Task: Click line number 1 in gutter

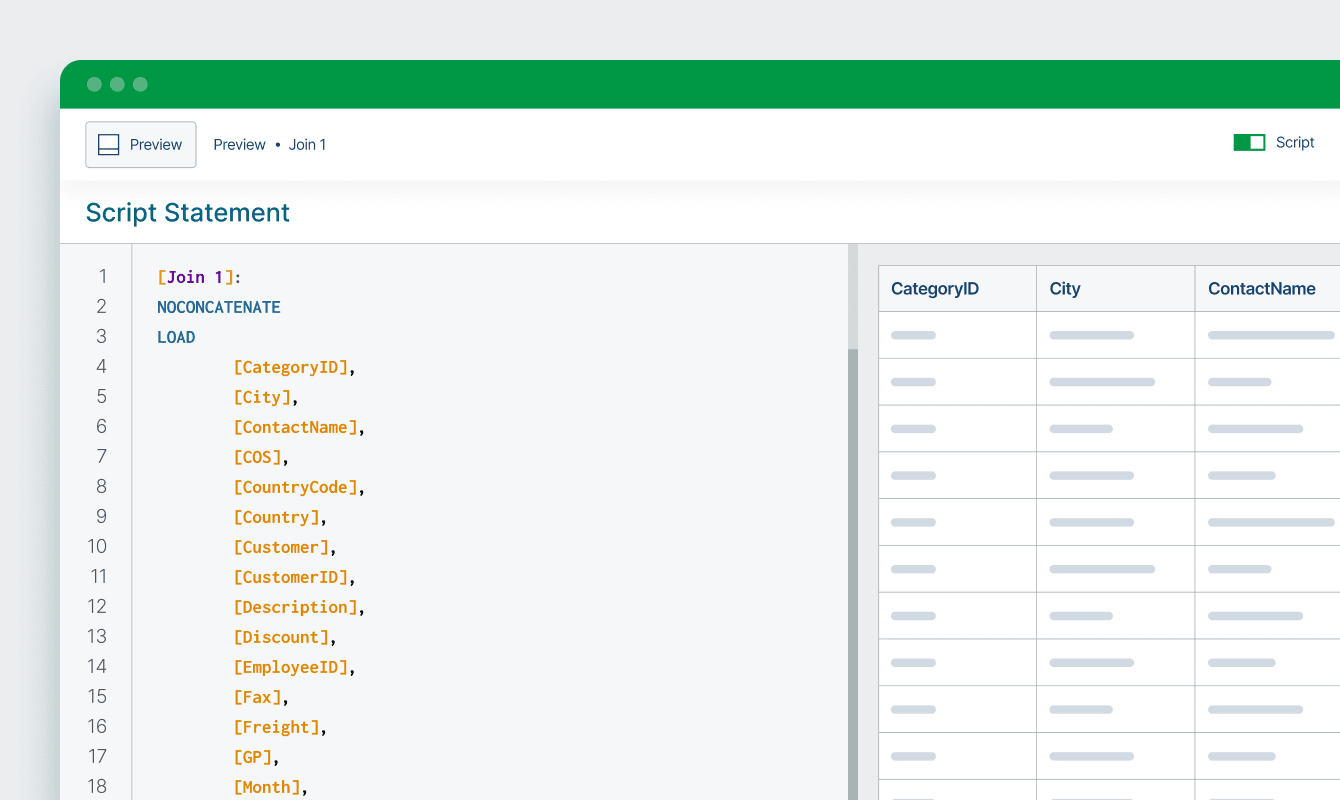Action: pos(102,277)
